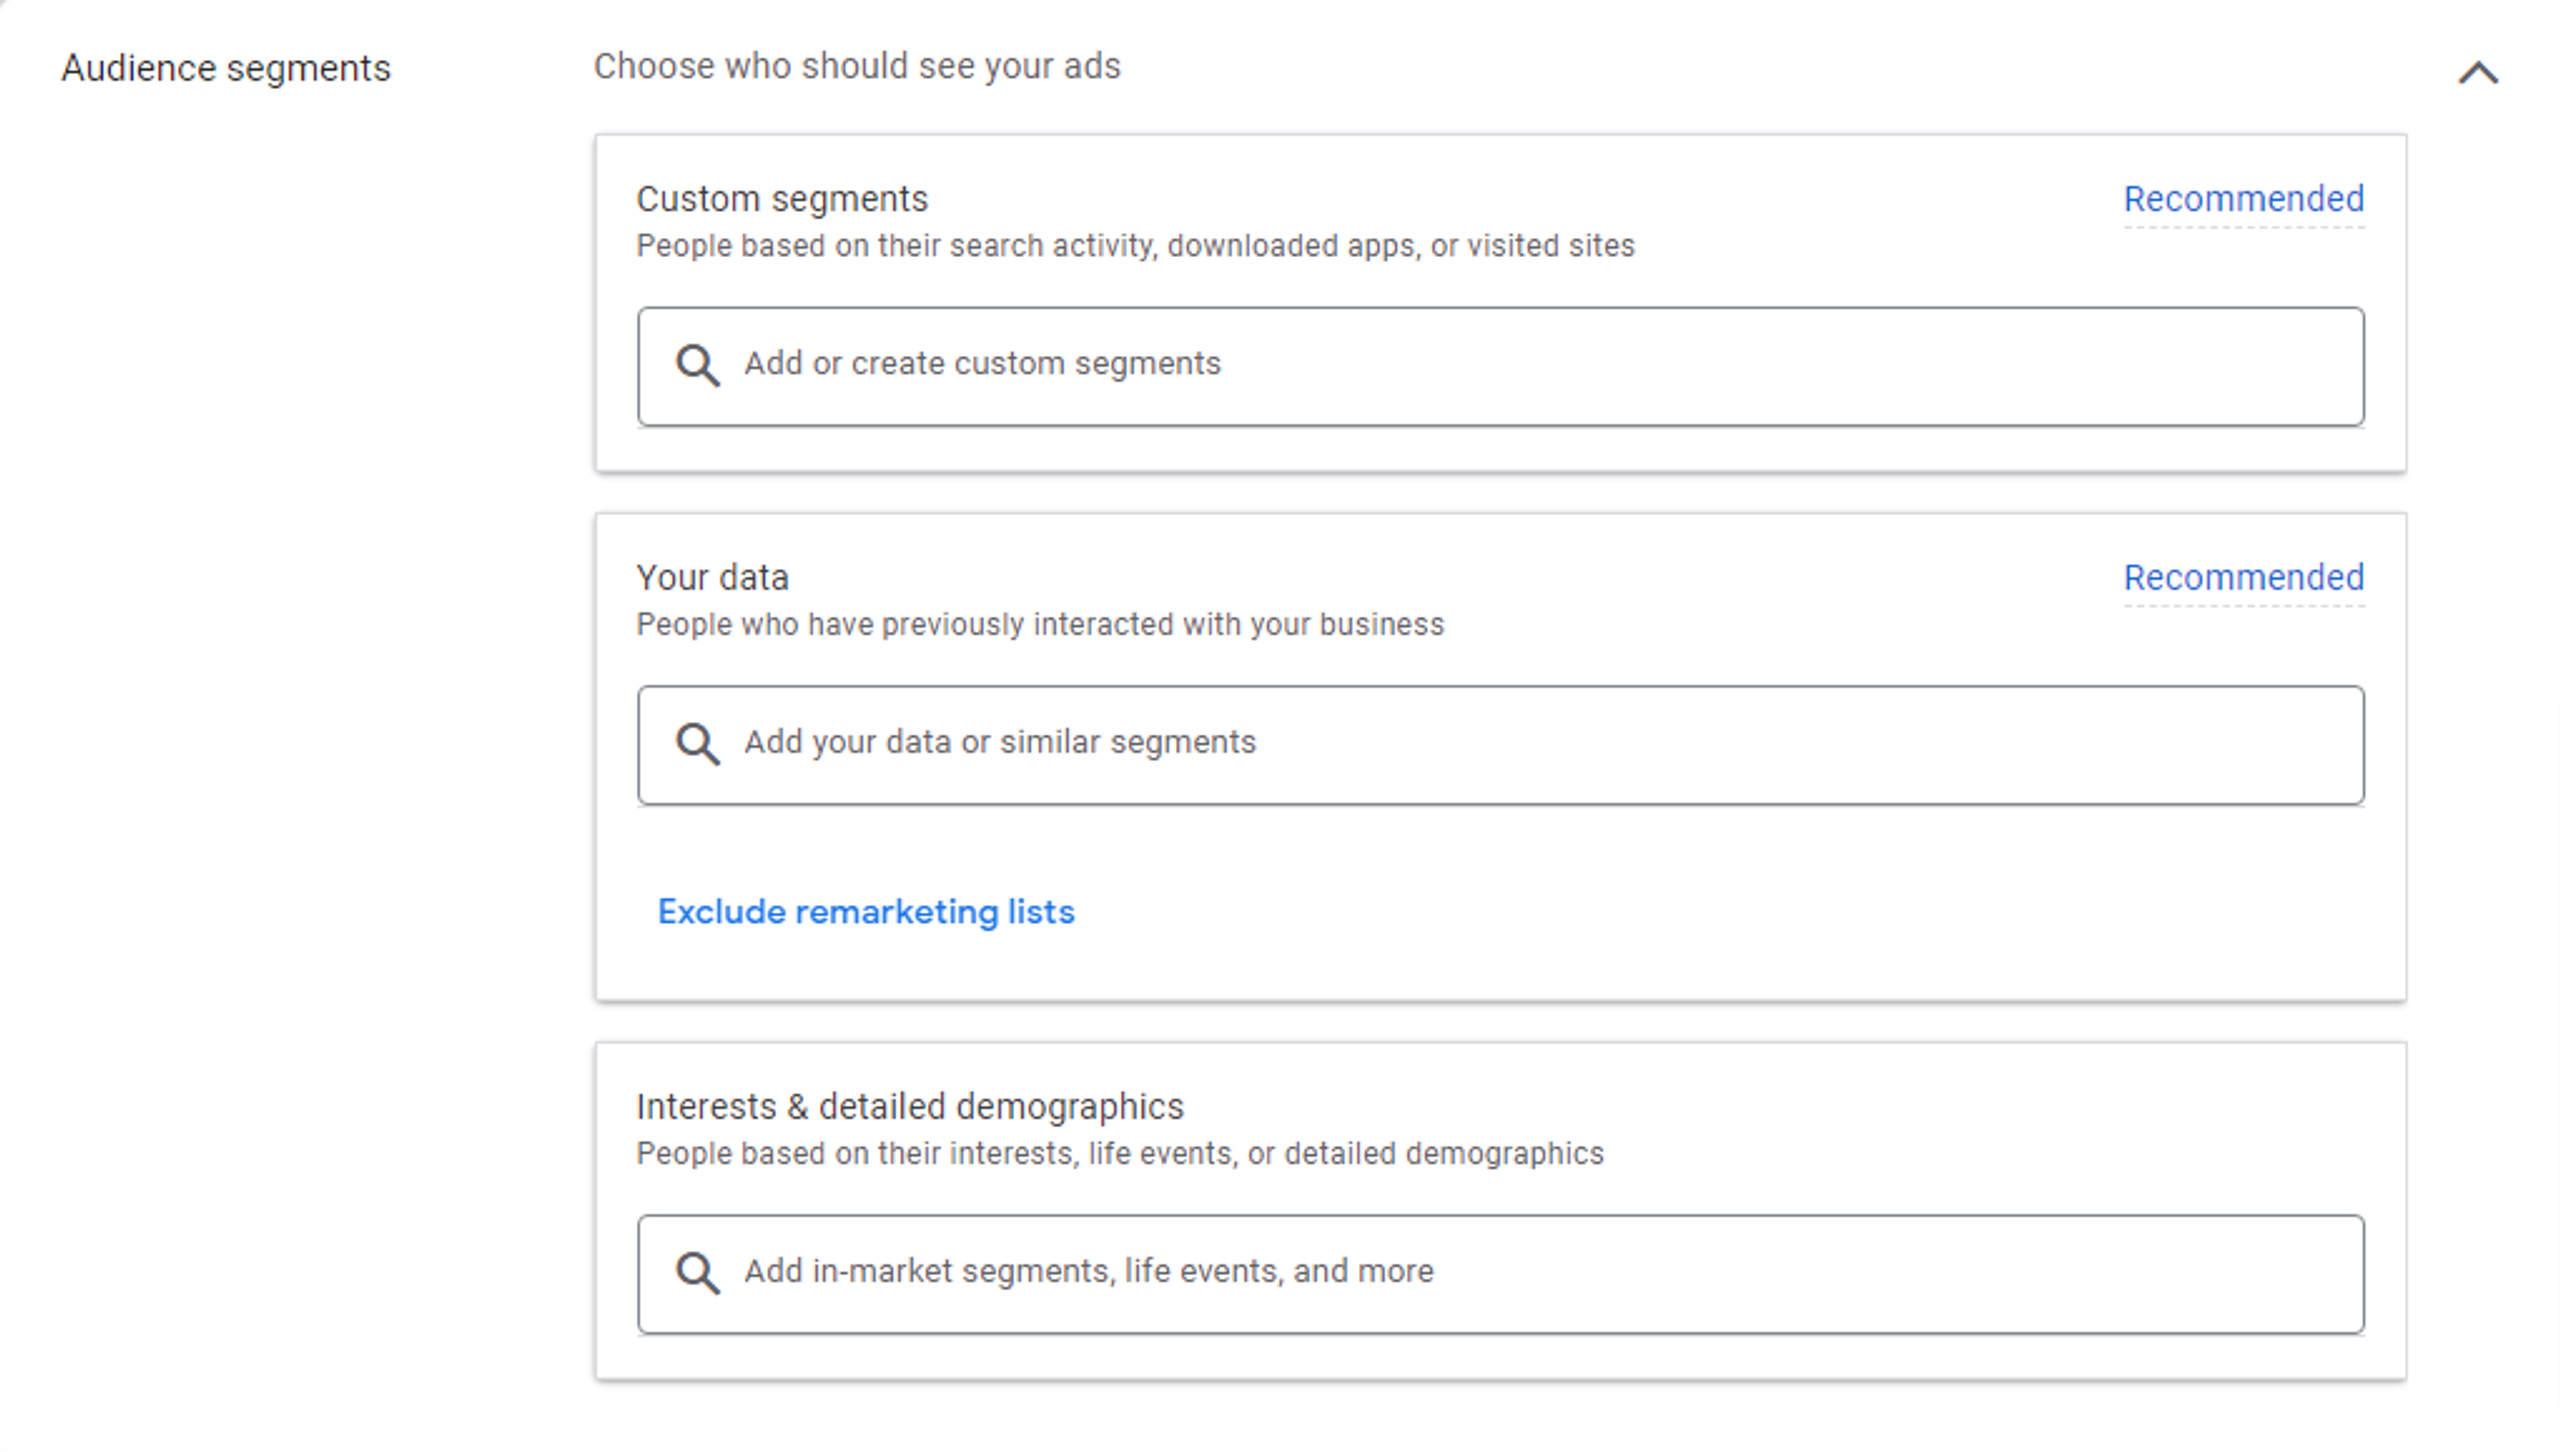Click the search icon in Your data field
The width and height of the screenshot is (2560, 1452).
tap(697, 744)
